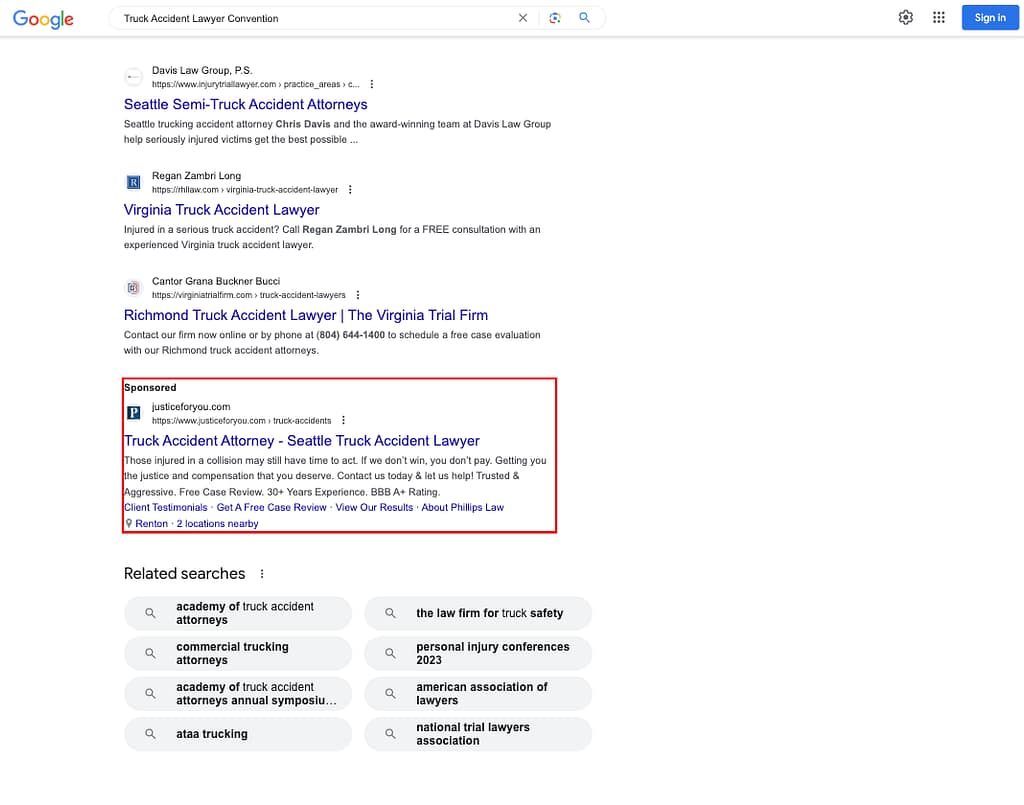Viewport: 1024px width, 805px height.
Task: Search personal injury conferences 2023
Action: coord(478,654)
